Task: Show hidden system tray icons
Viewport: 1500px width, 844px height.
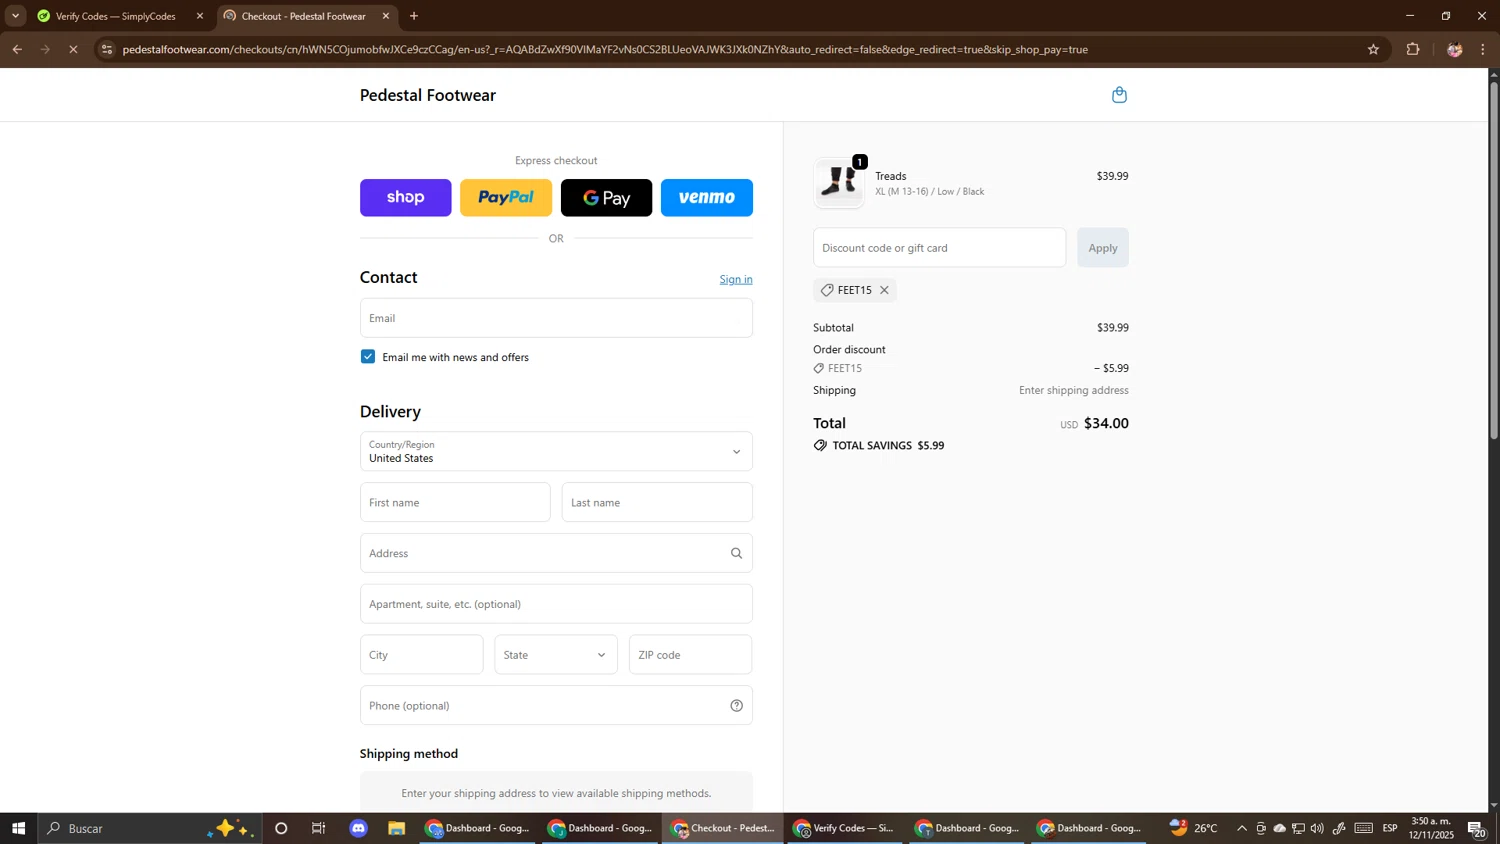Action: tap(1242, 828)
